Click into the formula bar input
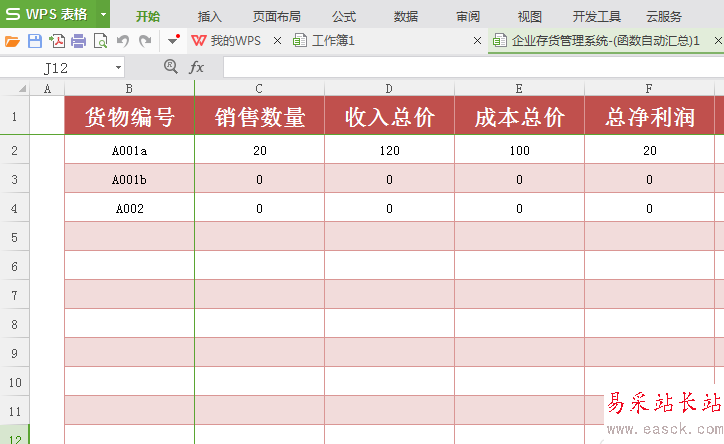This screenshot has width=724, height=444. click(x=473, y=67)
